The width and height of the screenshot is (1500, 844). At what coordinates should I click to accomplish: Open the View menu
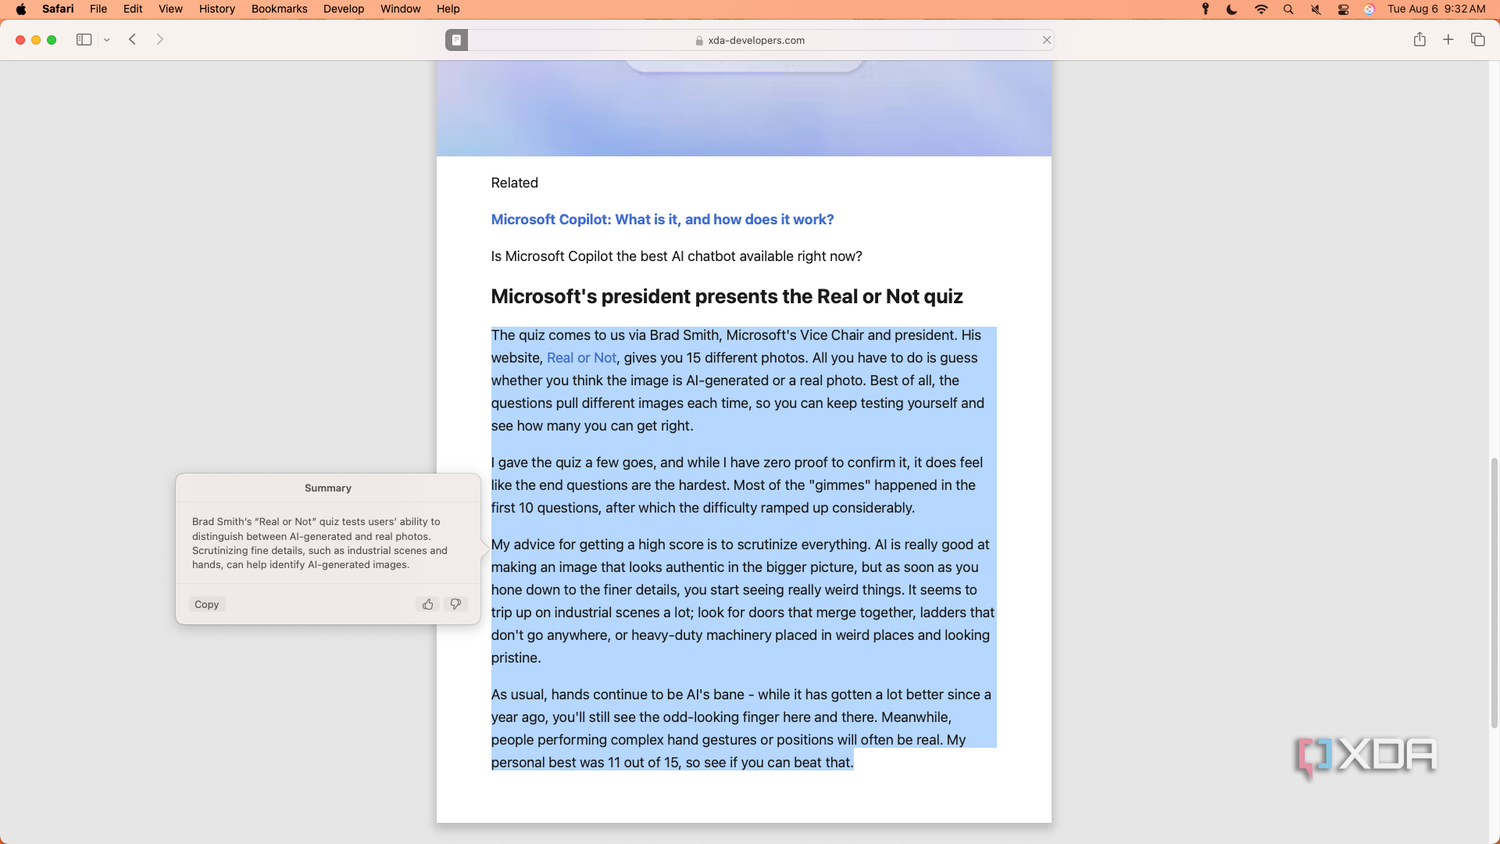(x=171, y=9)
